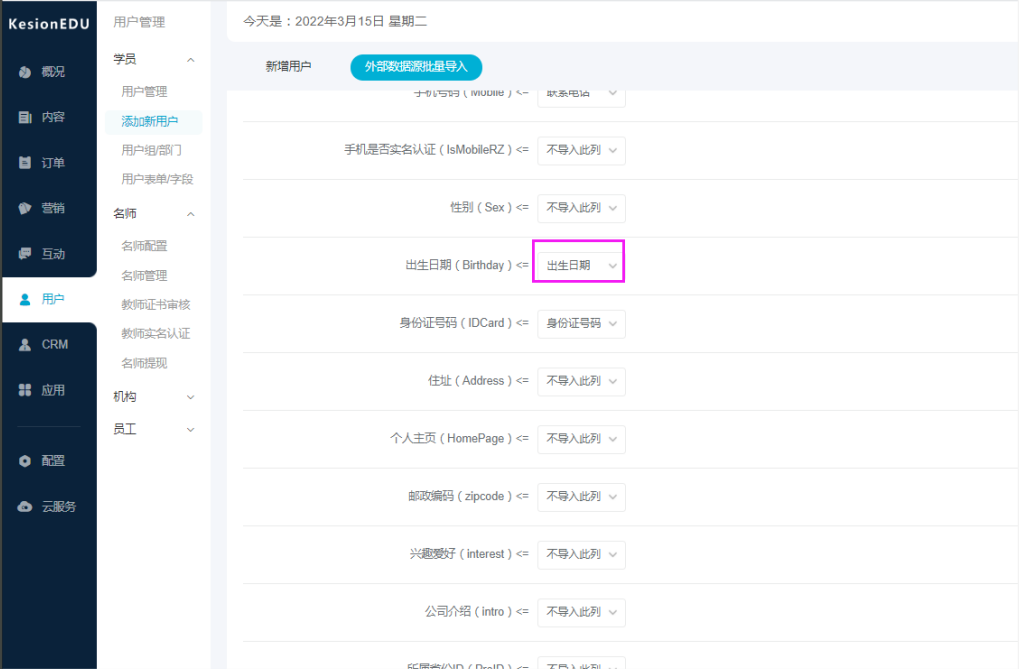Select the 订单 orders icon
This screenshot has height=669, width=1019.
[26, 163]
